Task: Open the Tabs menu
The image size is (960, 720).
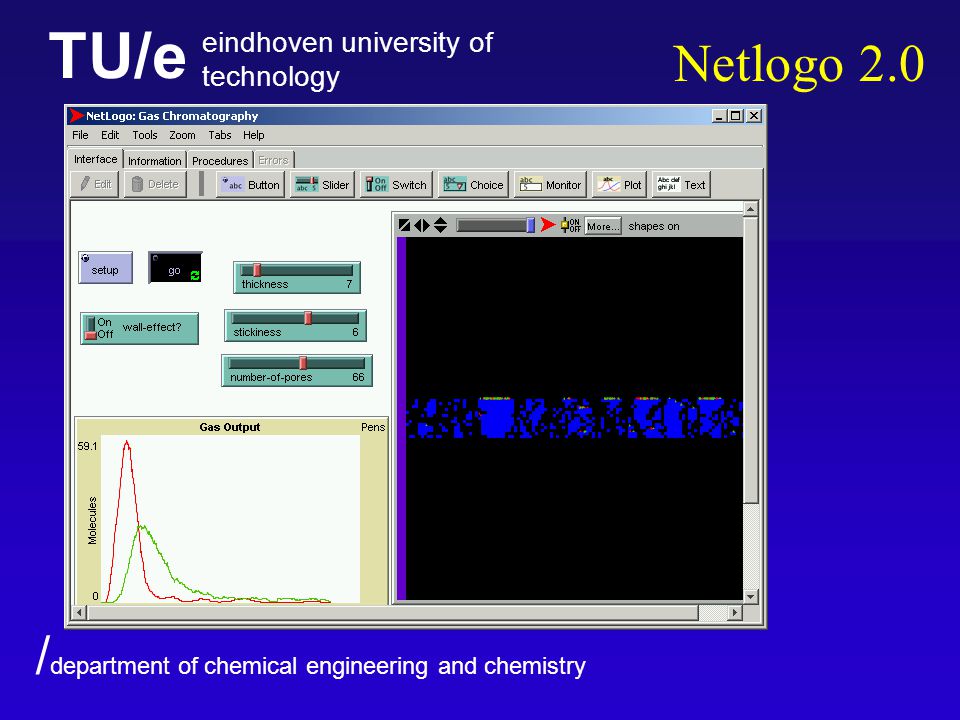Action: point(220,135)
